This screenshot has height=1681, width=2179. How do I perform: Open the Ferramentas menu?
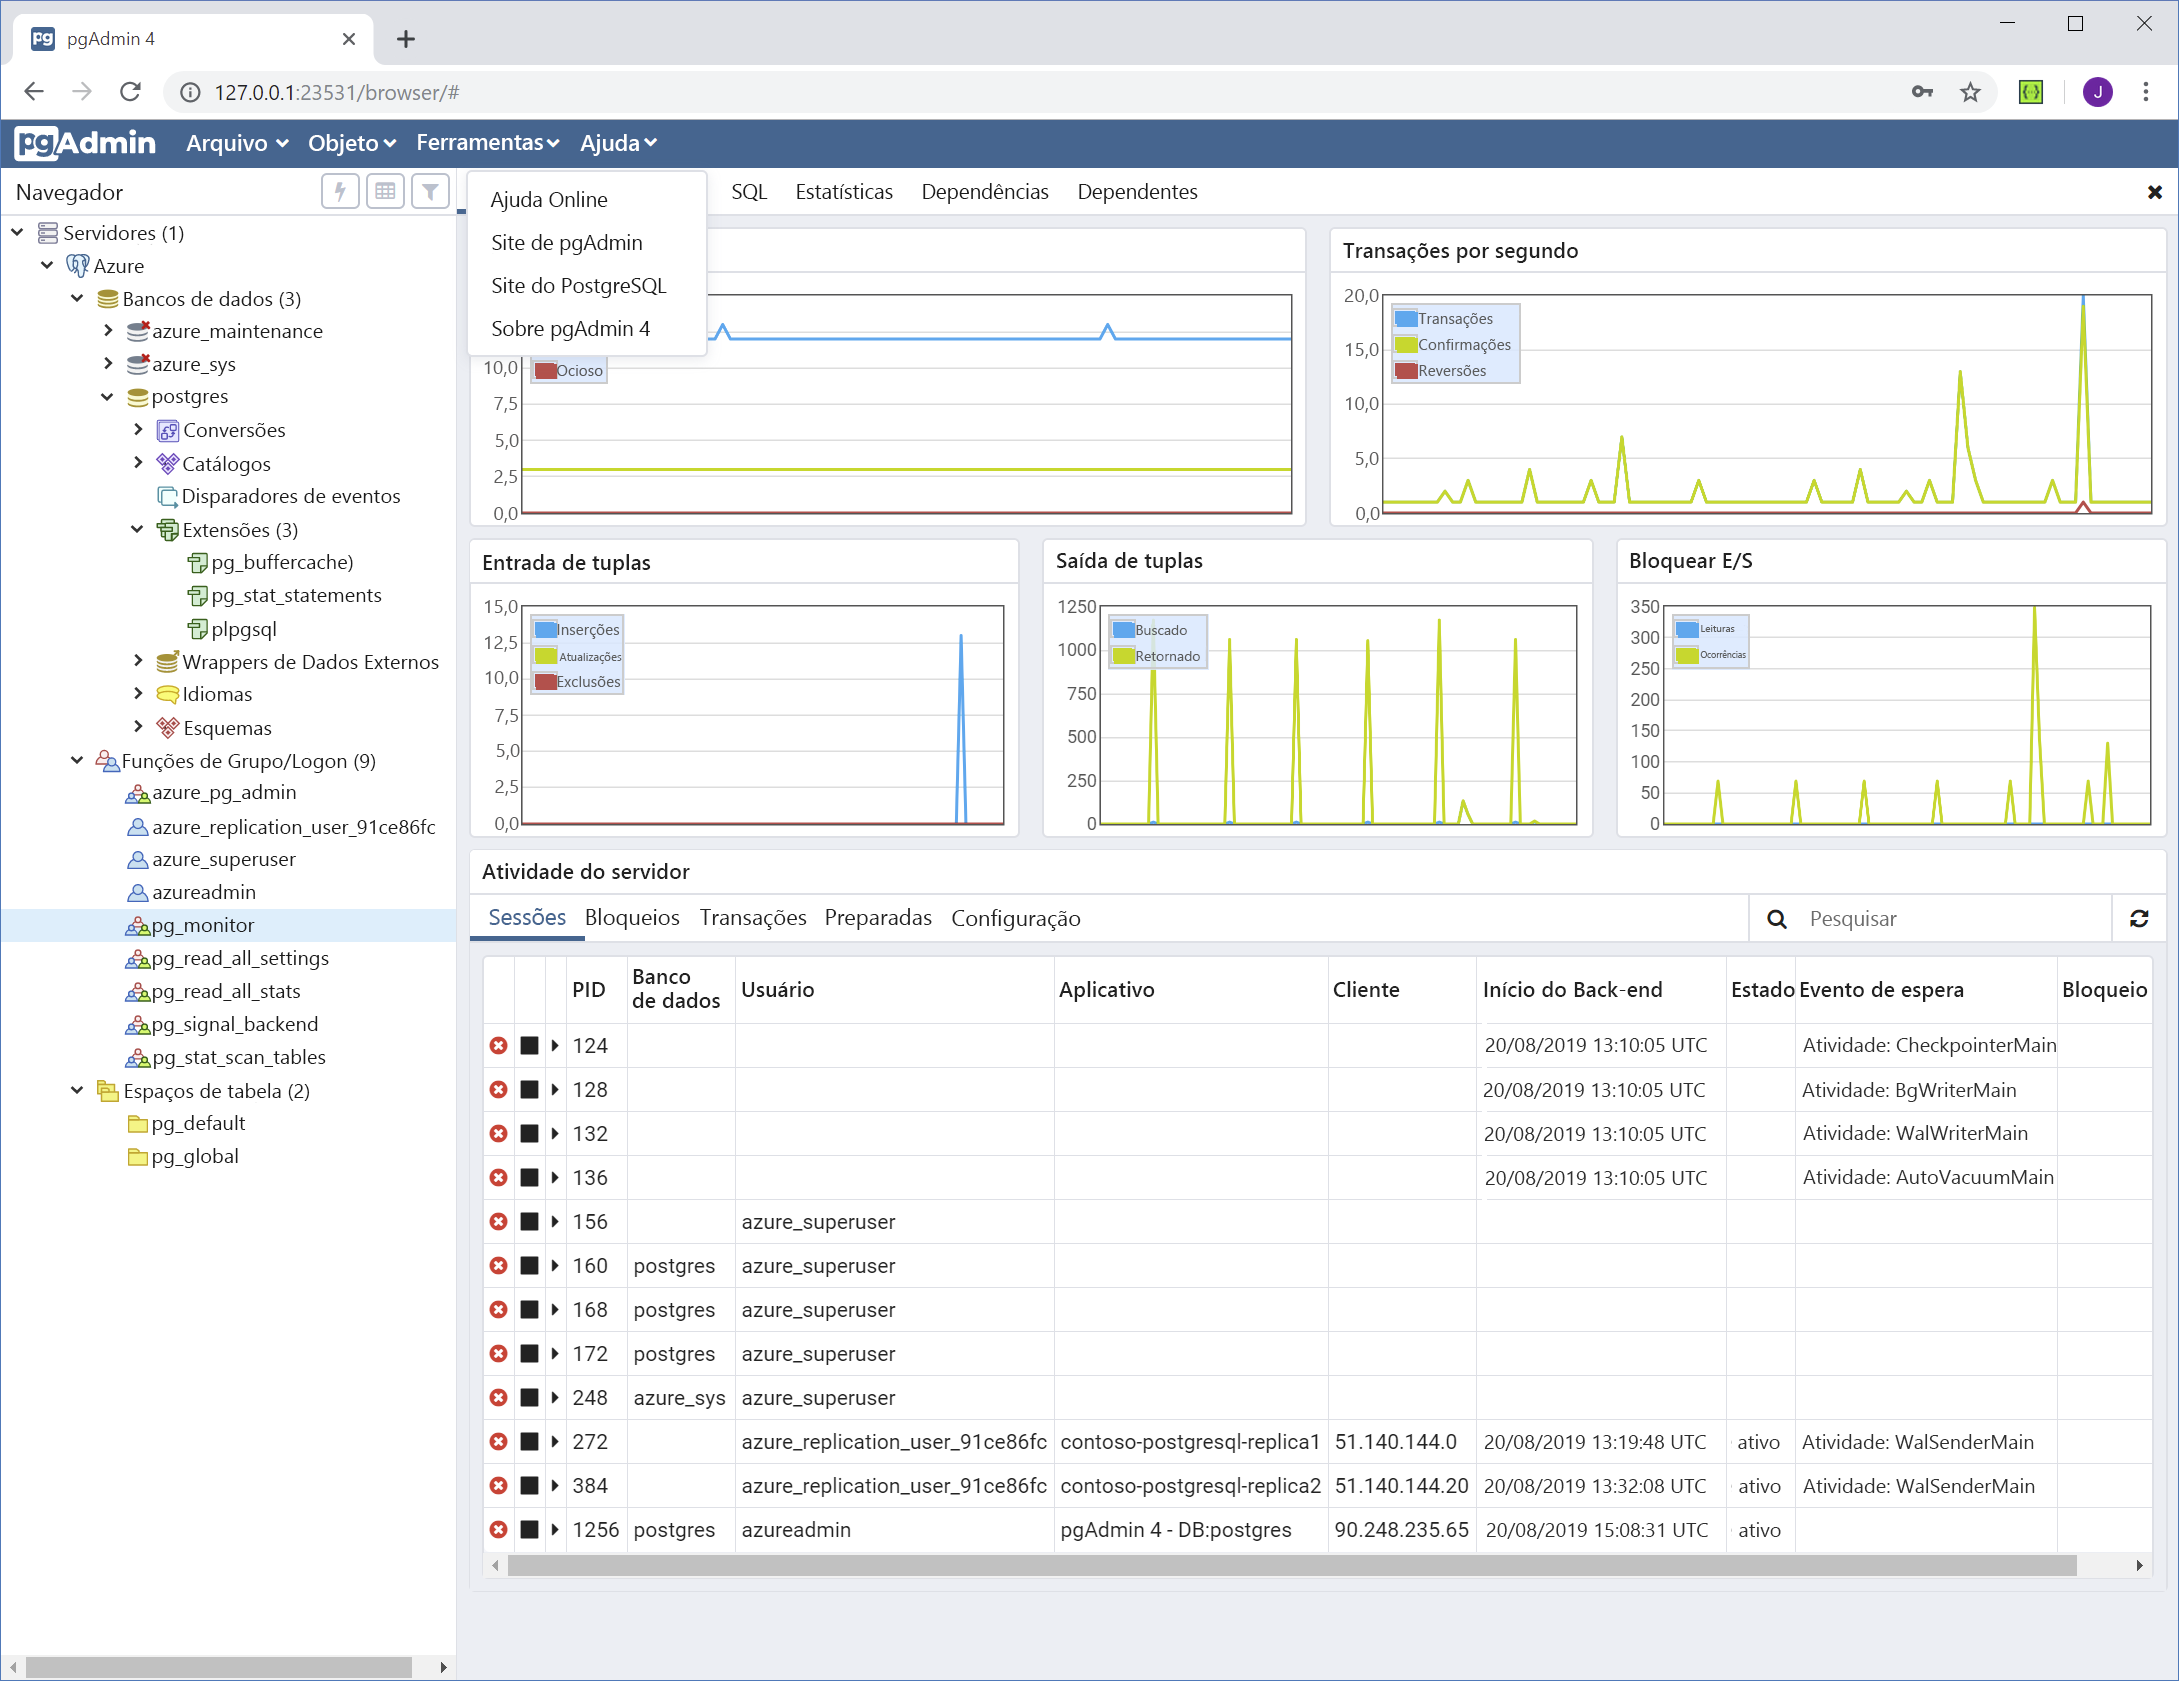tap(487, 143)
